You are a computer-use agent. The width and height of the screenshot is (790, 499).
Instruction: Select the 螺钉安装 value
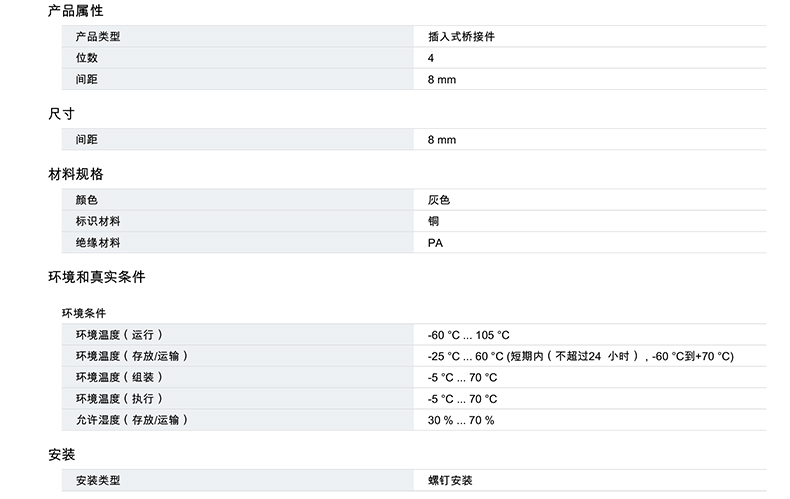pos(450,481)
